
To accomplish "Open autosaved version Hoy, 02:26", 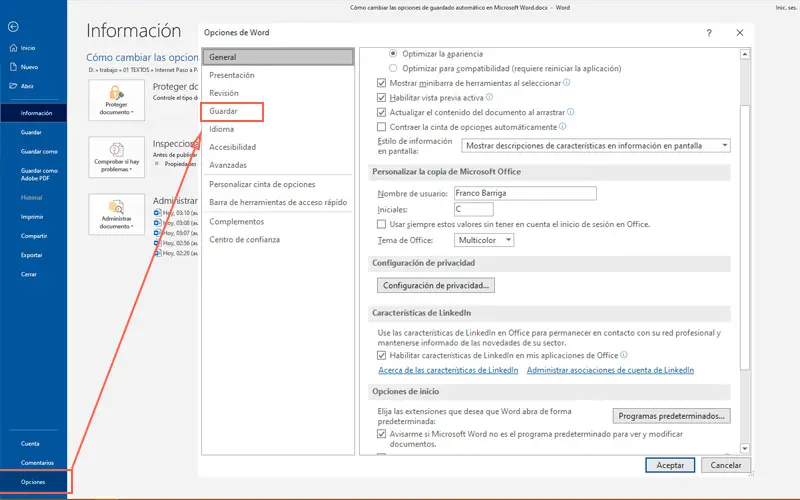I will pyautogui.click(x=176, y=253).
